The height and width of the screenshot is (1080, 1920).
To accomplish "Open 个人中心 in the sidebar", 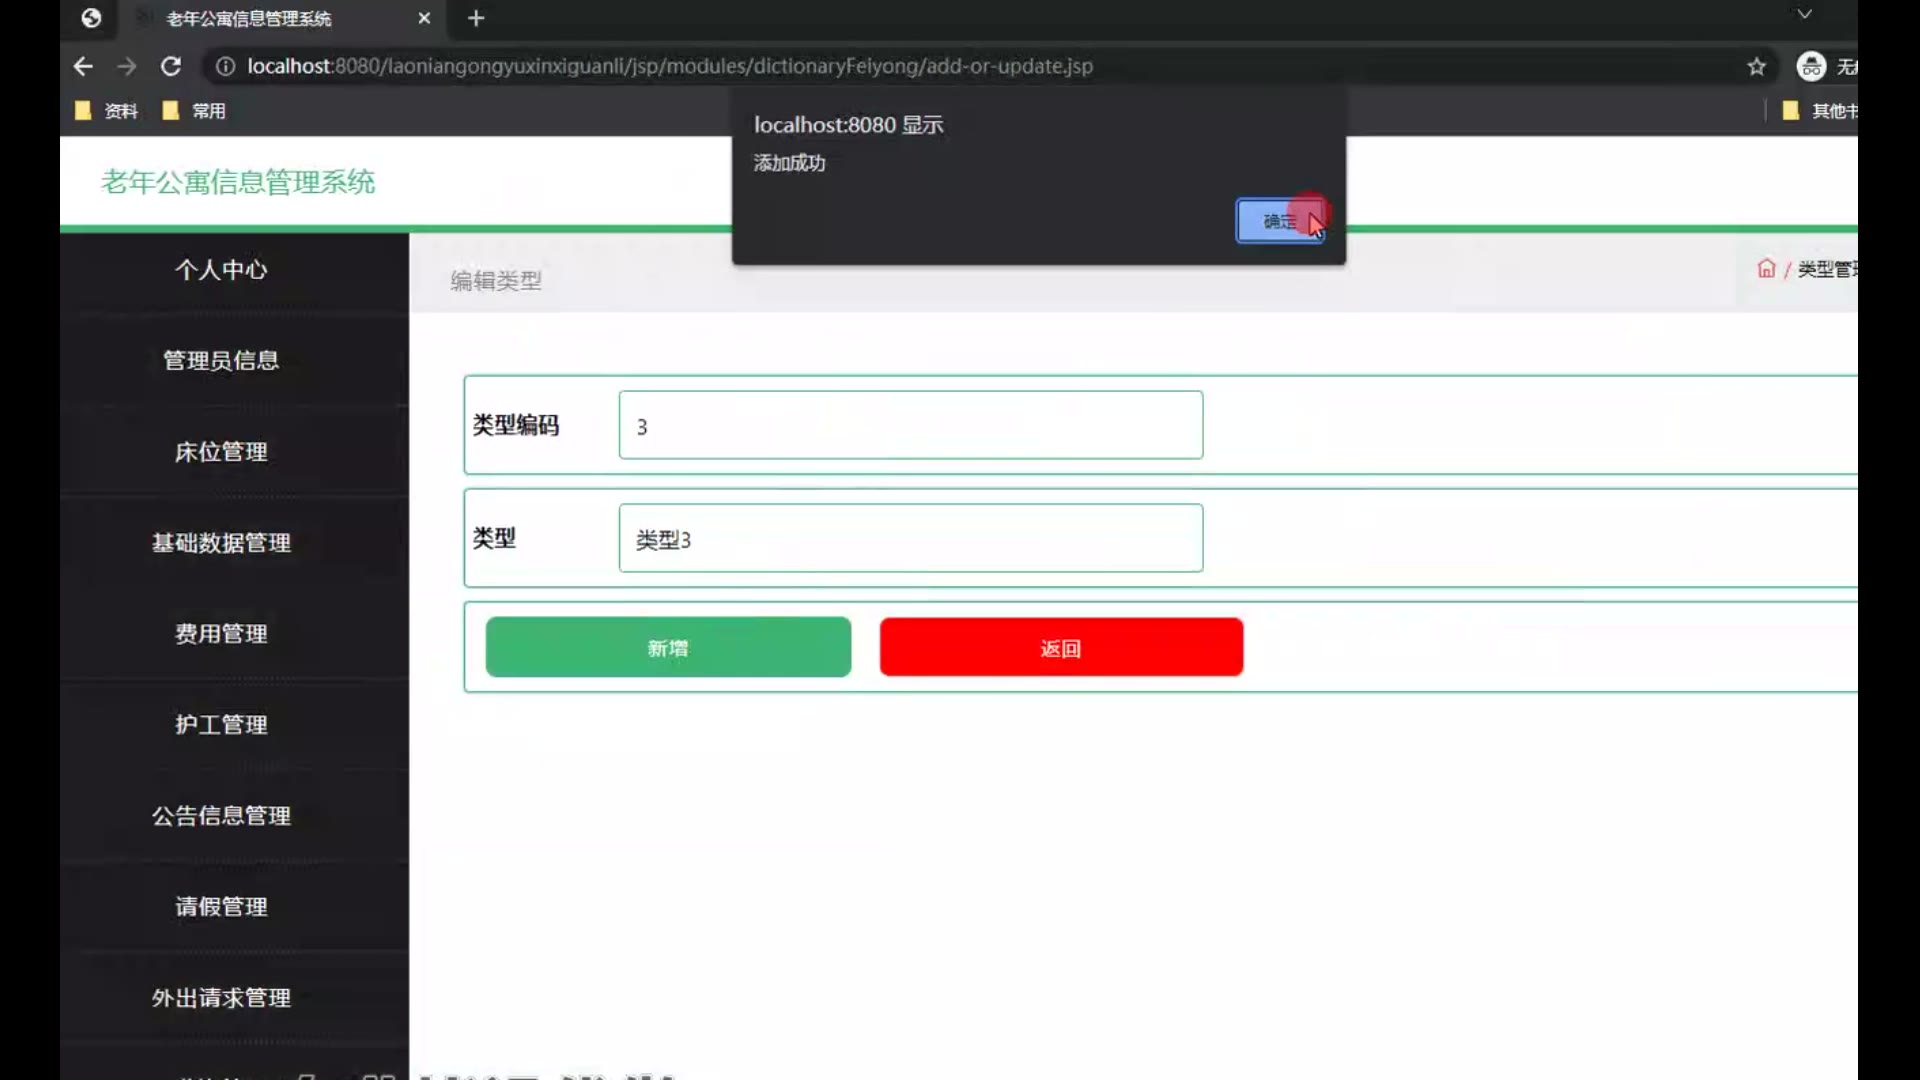I will [221, 270].
